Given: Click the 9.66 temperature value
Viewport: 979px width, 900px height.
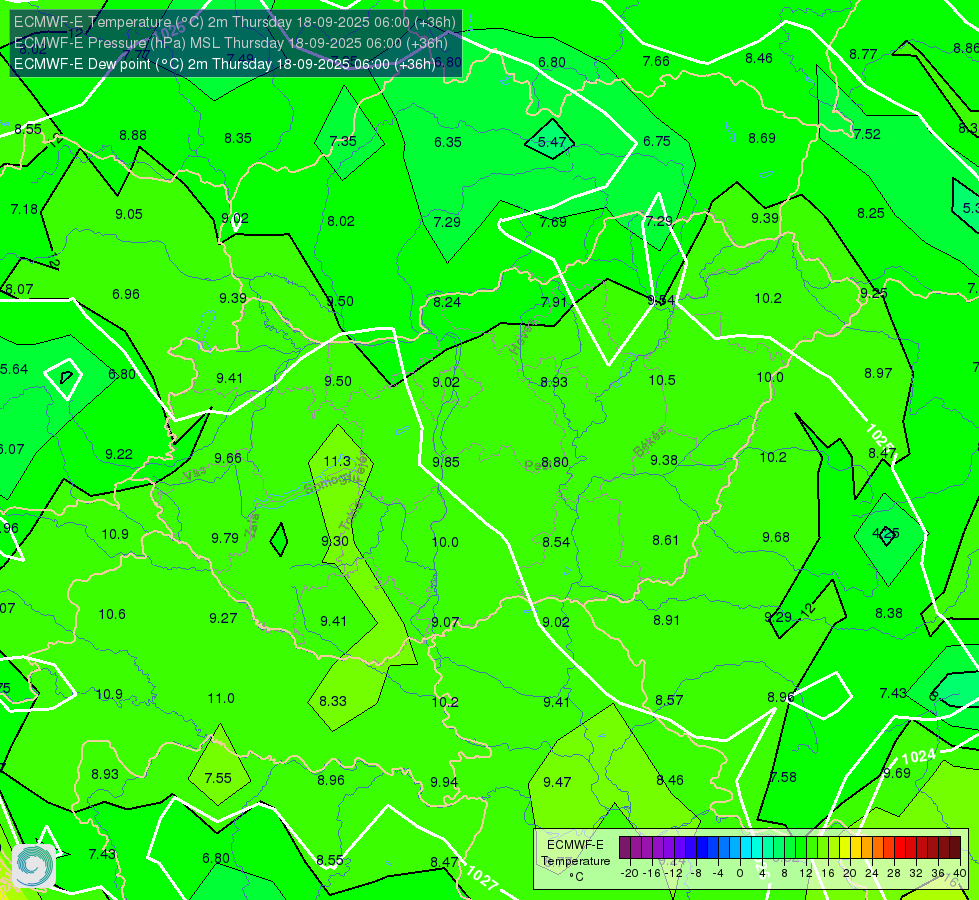Looking at the screenshot, I should pos(228,458).
